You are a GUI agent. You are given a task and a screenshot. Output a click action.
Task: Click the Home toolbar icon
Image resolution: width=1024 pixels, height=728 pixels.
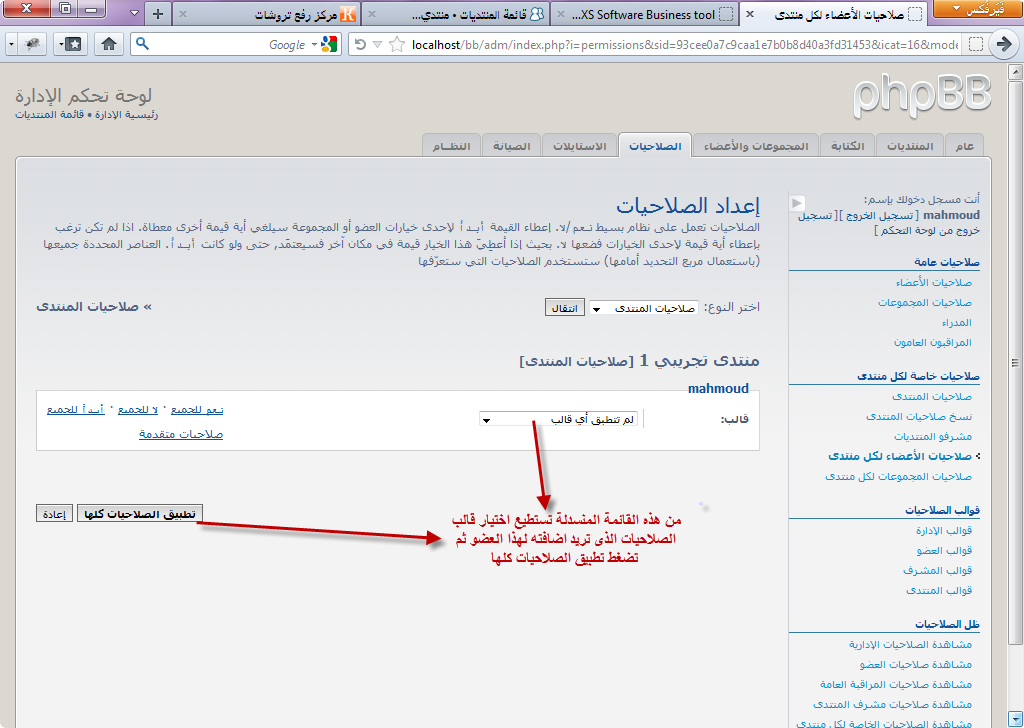pyautogui.click(x=108, y=44)
